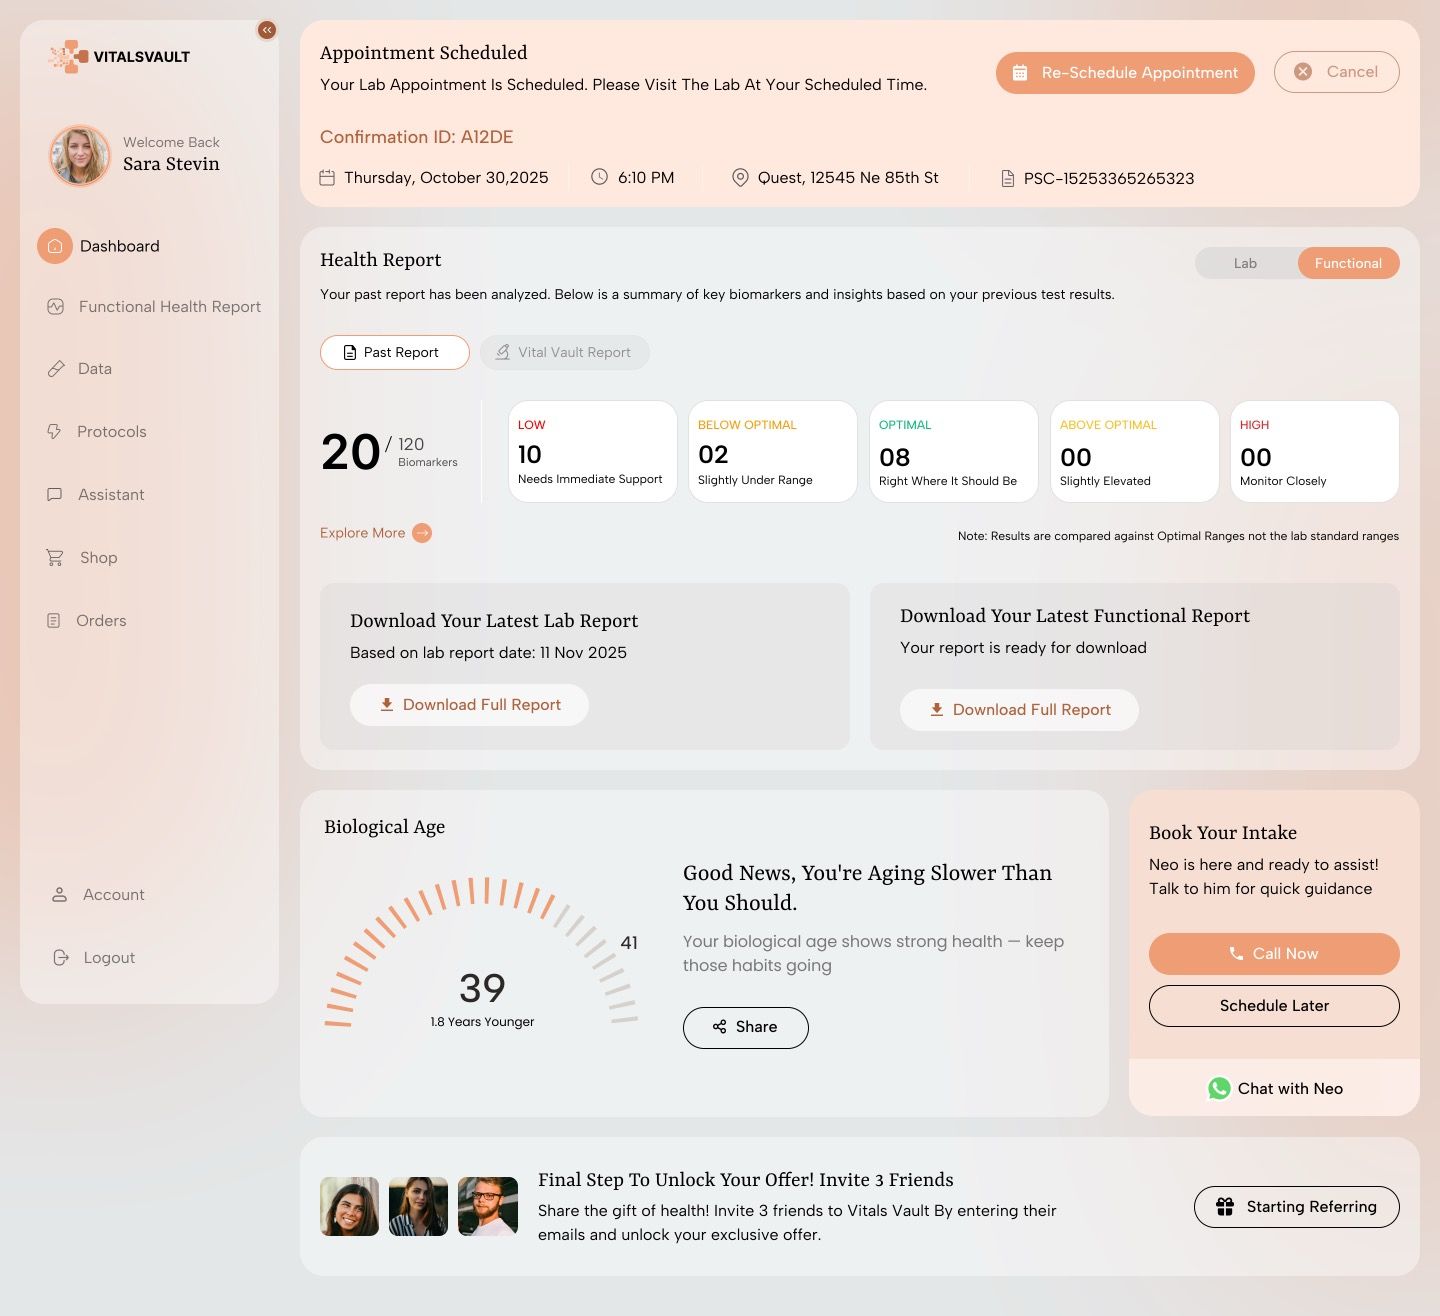
Task: Switch the Health Report toggle to Lab
Action: pos(1245,263)
